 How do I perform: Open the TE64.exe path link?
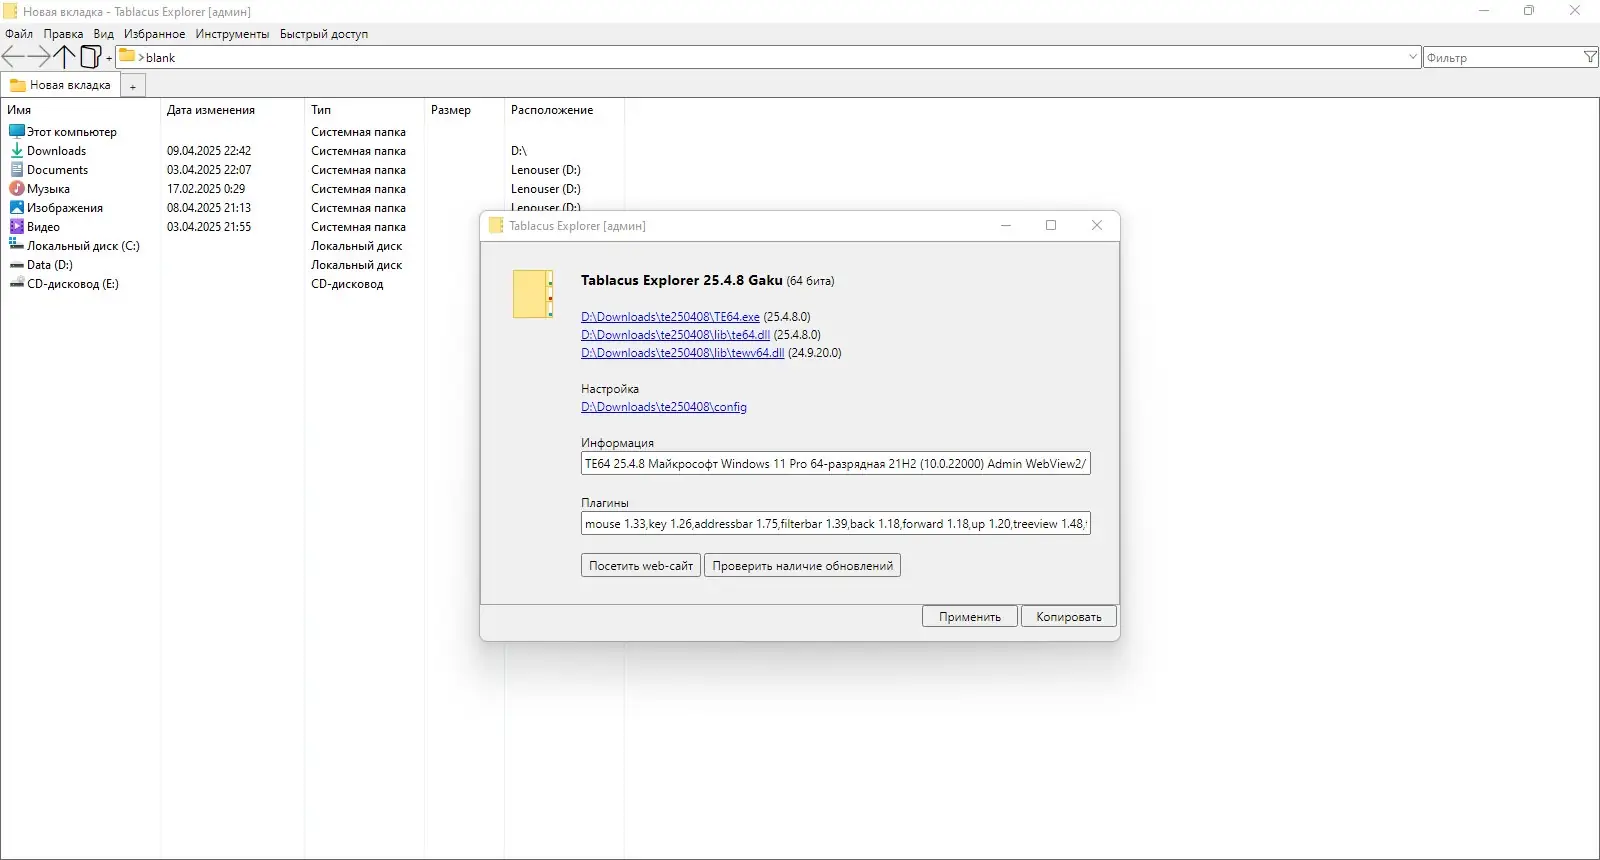click(x=670, y=317)
